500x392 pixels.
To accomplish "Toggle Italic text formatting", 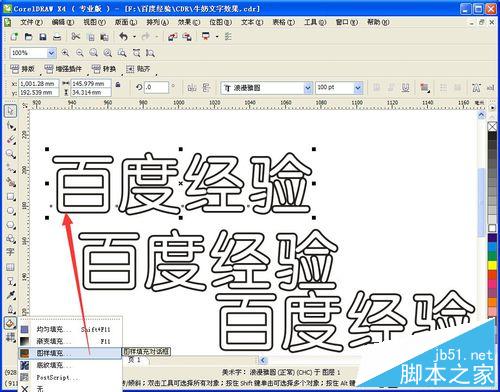I will point(391,88).
